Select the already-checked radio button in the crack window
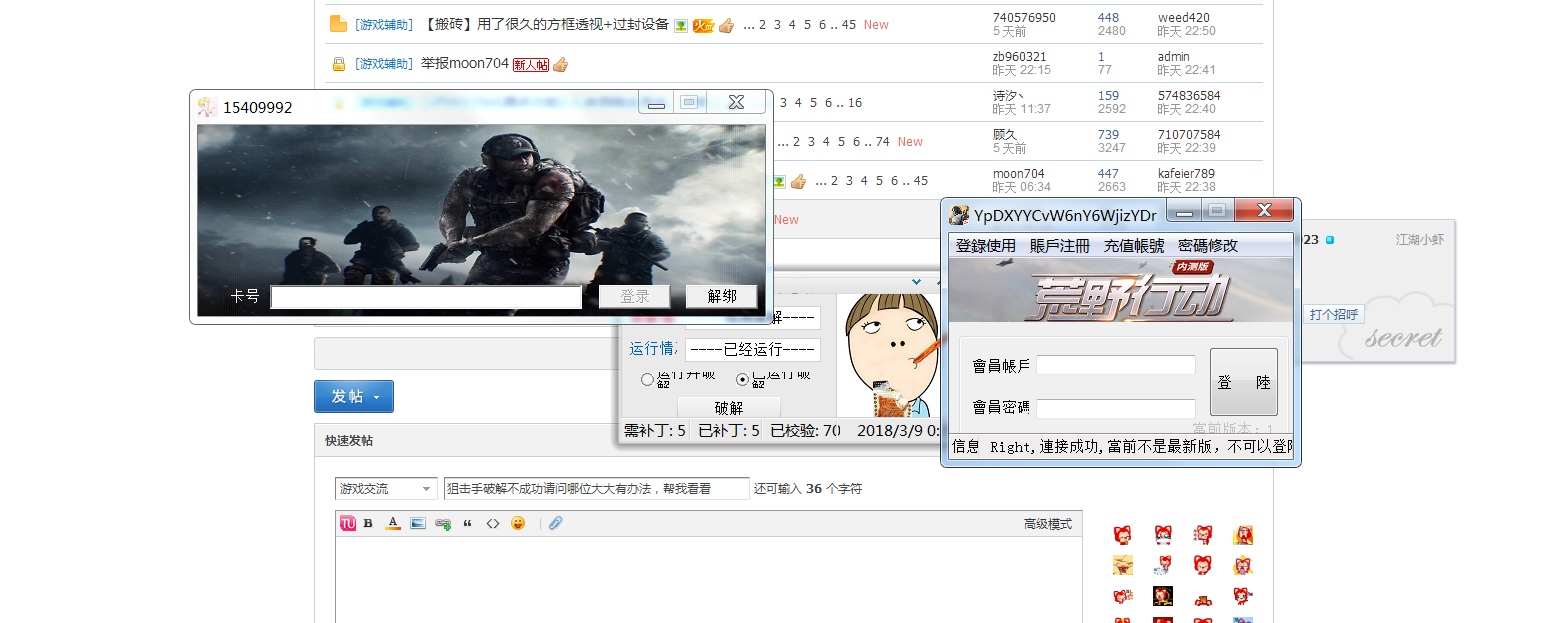The width and height of the screenshot is (1558, 623). tap(742, 379)
